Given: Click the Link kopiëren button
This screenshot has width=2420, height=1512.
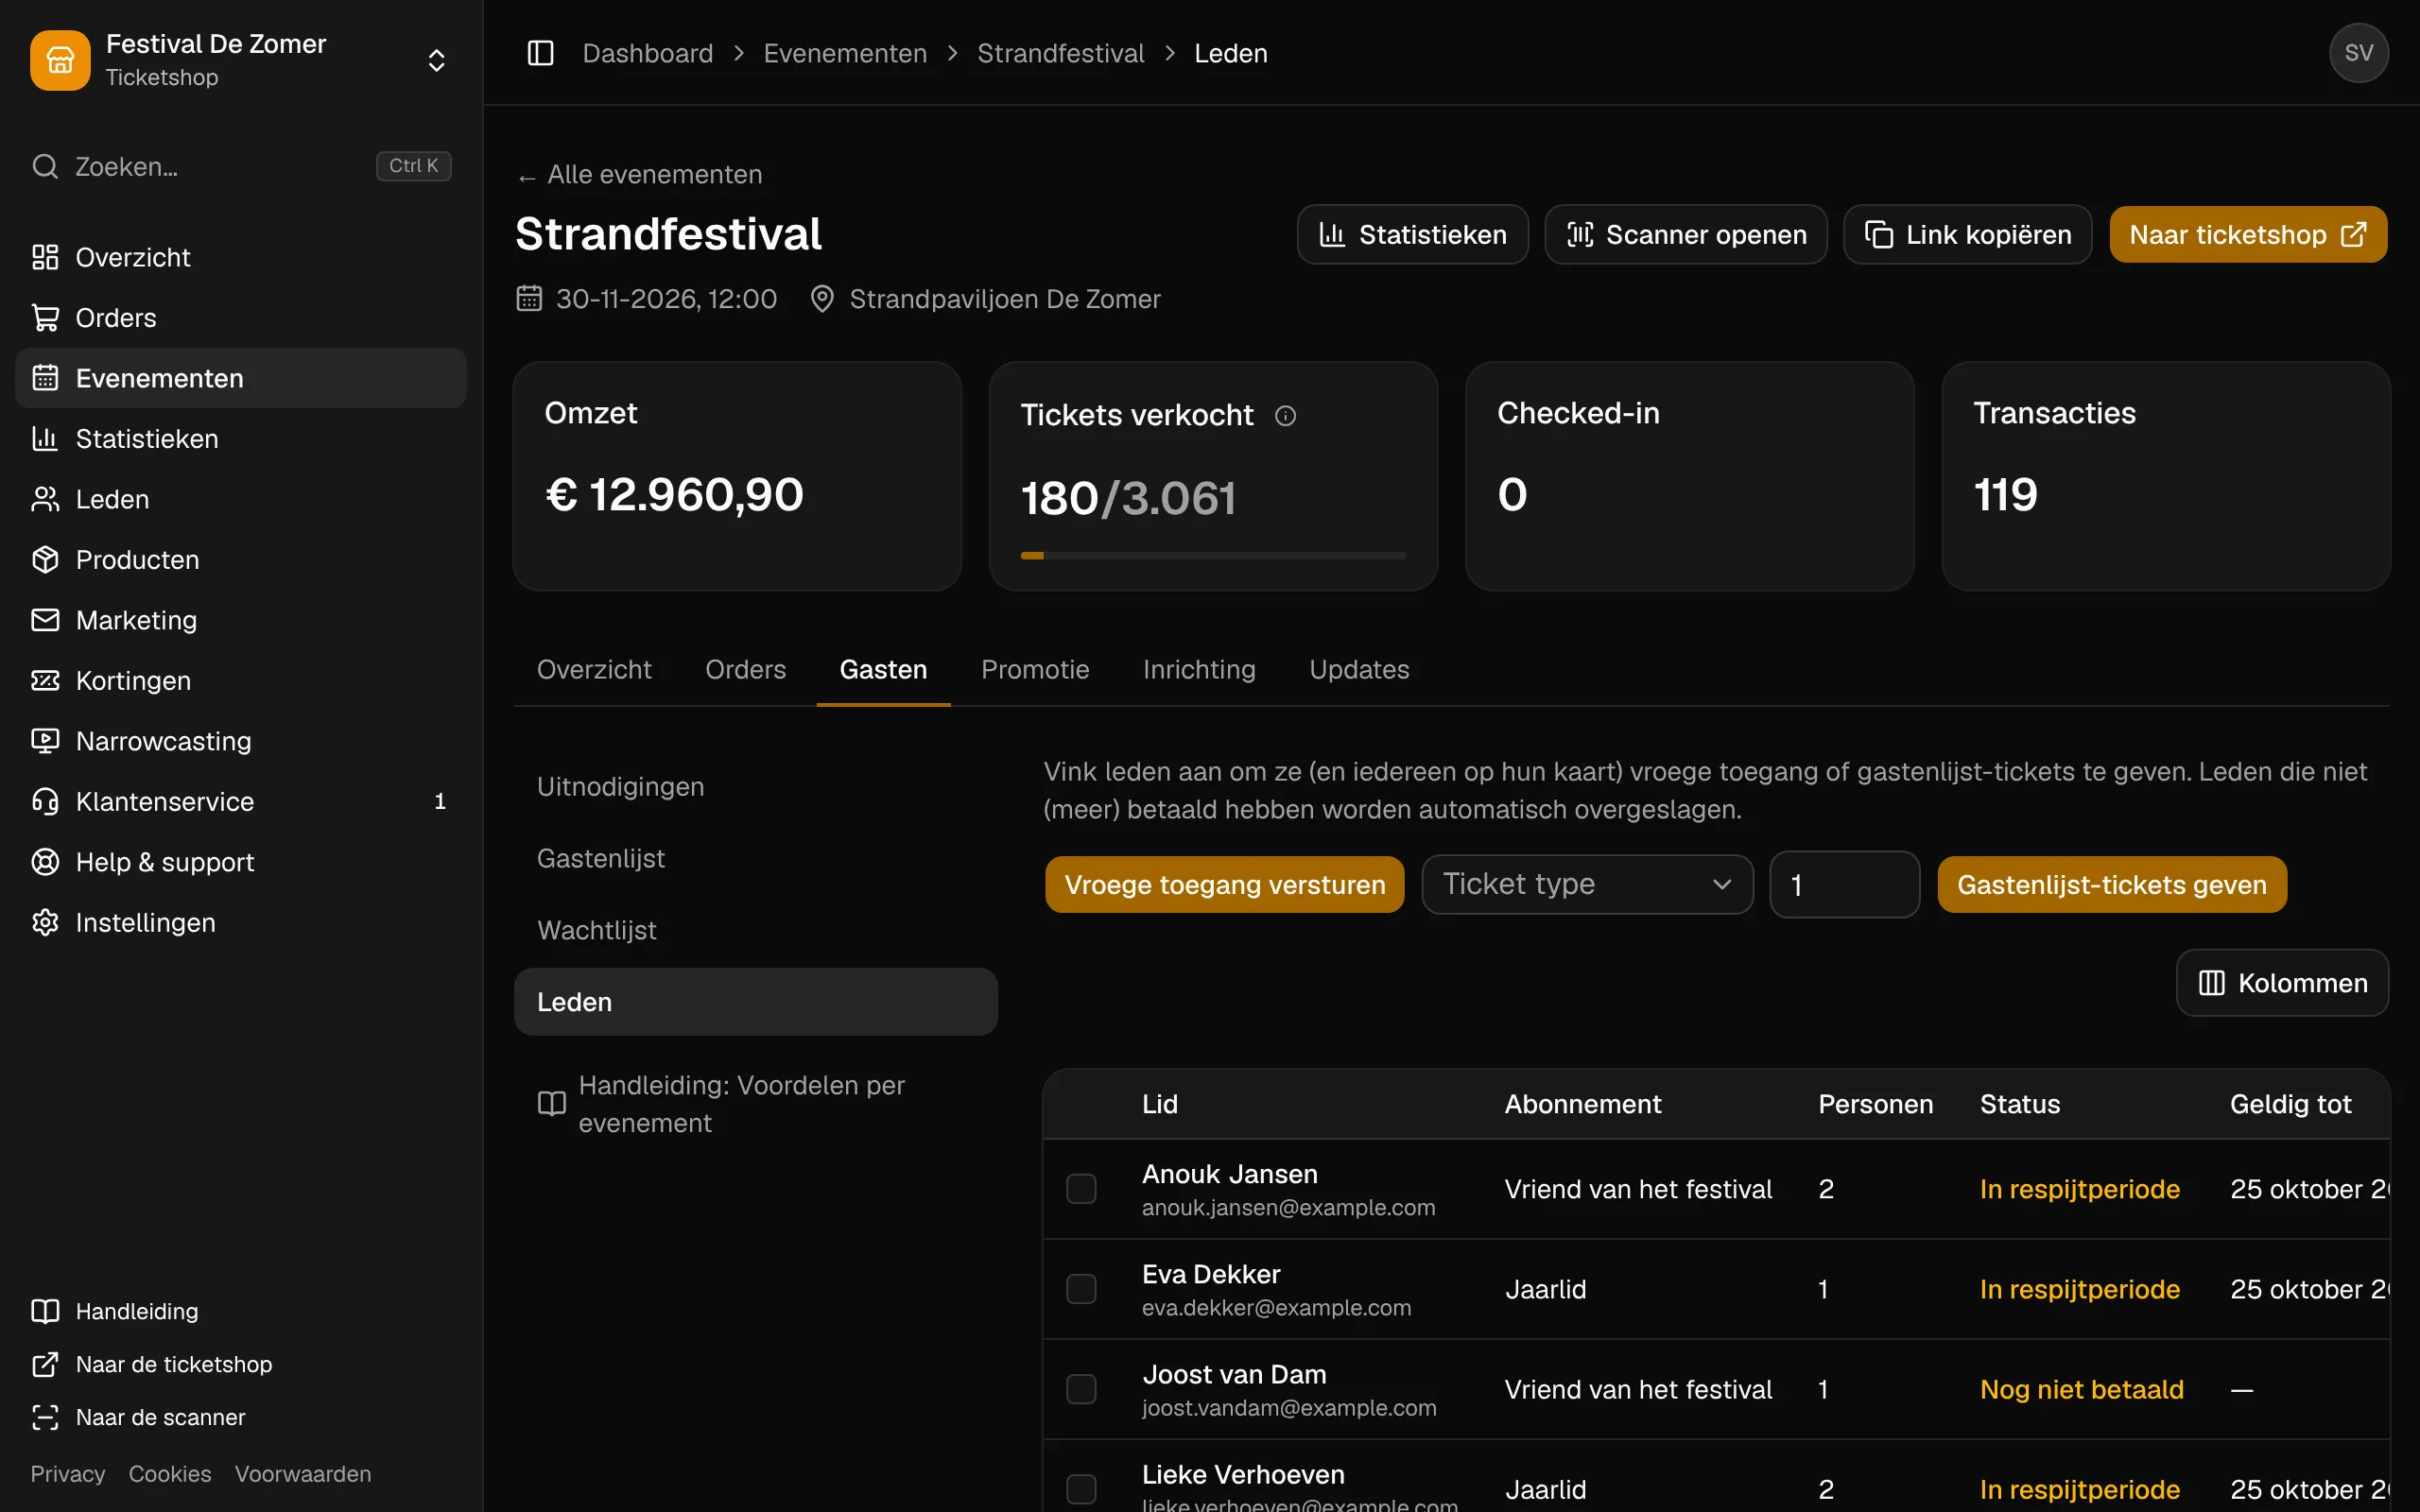Looking at the screenshot, I should (x=1967, y=235).
